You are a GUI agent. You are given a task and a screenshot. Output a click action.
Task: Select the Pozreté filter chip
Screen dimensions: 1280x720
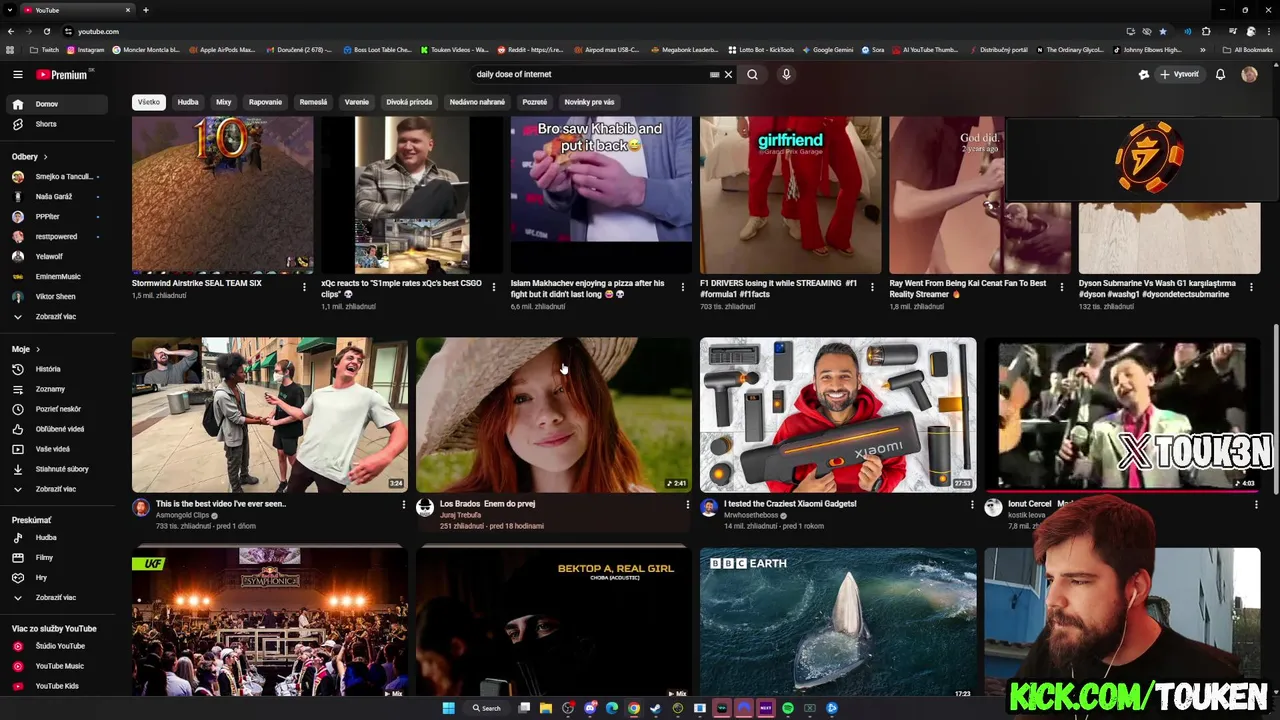coord(535,102)
